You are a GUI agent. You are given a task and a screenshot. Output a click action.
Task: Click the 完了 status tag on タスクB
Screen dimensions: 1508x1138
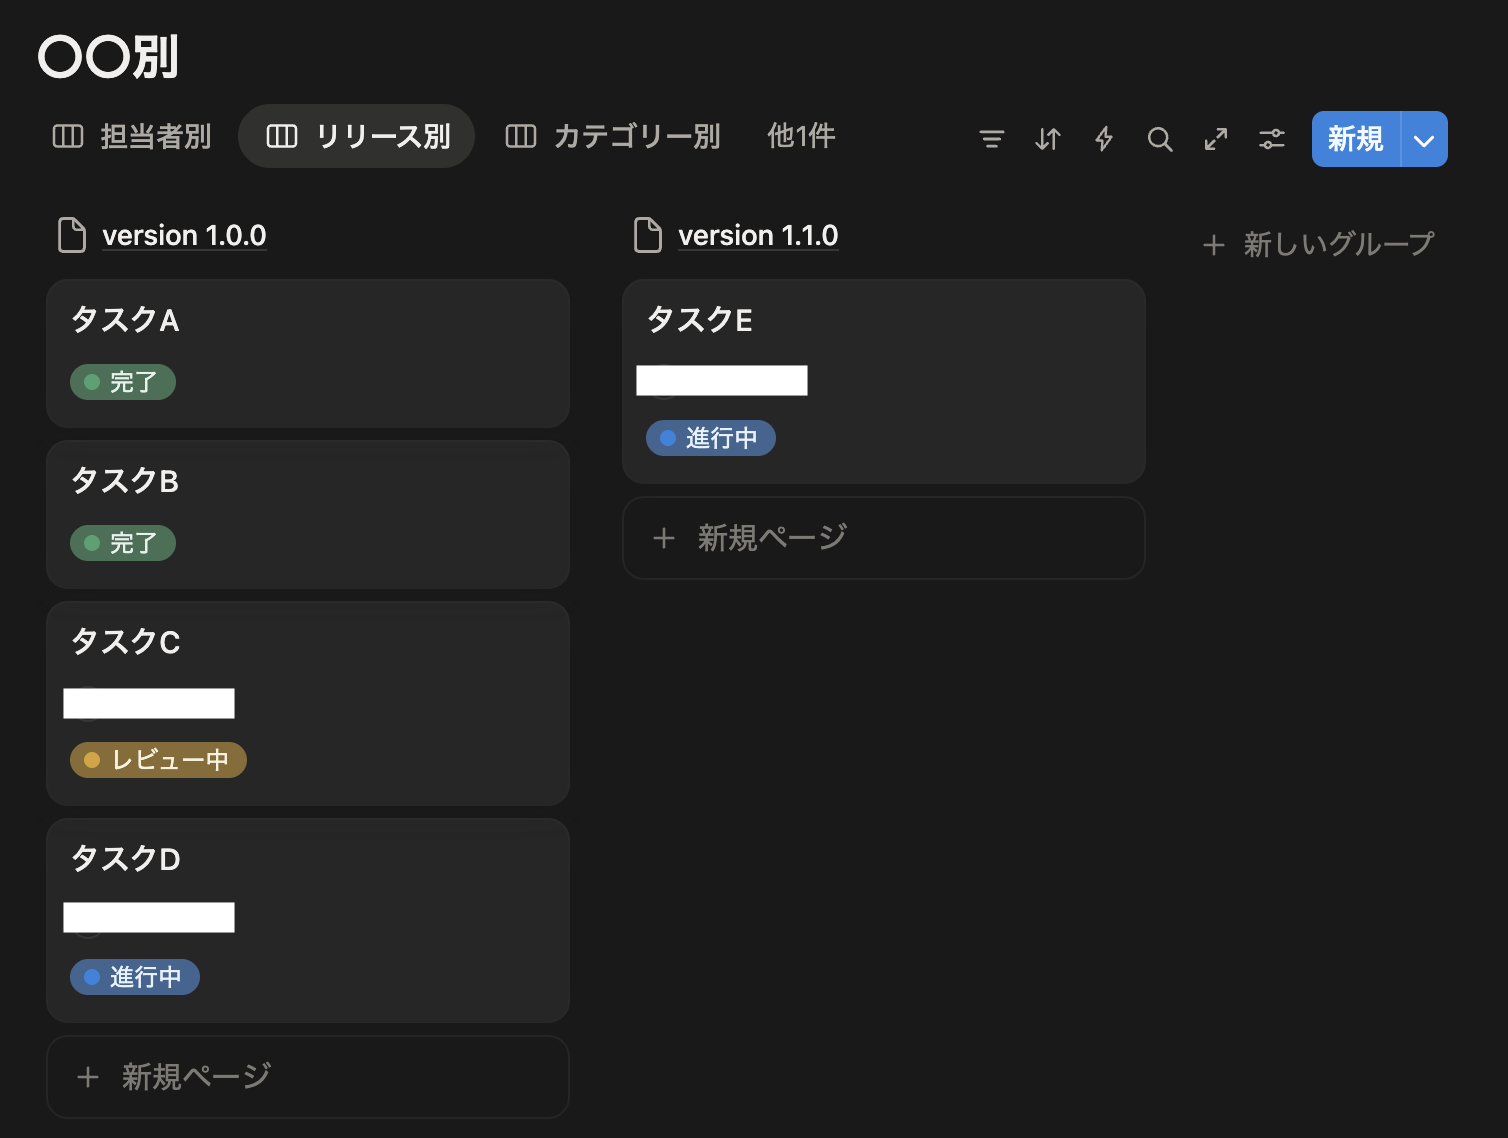tap(123, 543)
